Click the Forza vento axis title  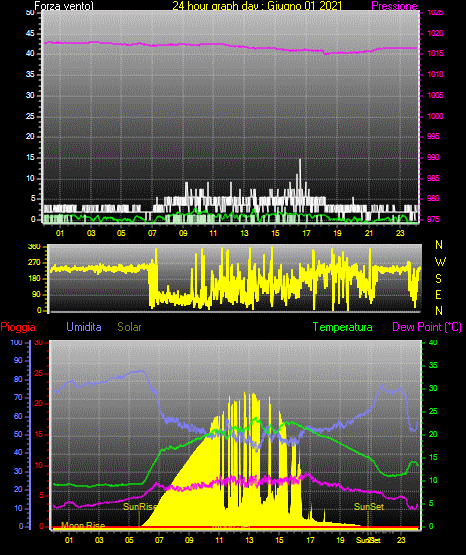(x=64, y=6)
